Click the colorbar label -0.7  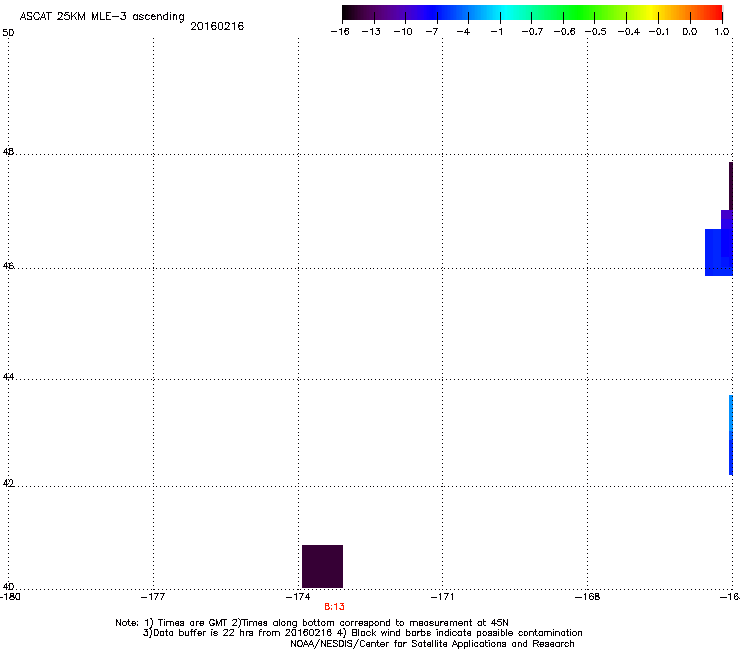pos(532,32)
